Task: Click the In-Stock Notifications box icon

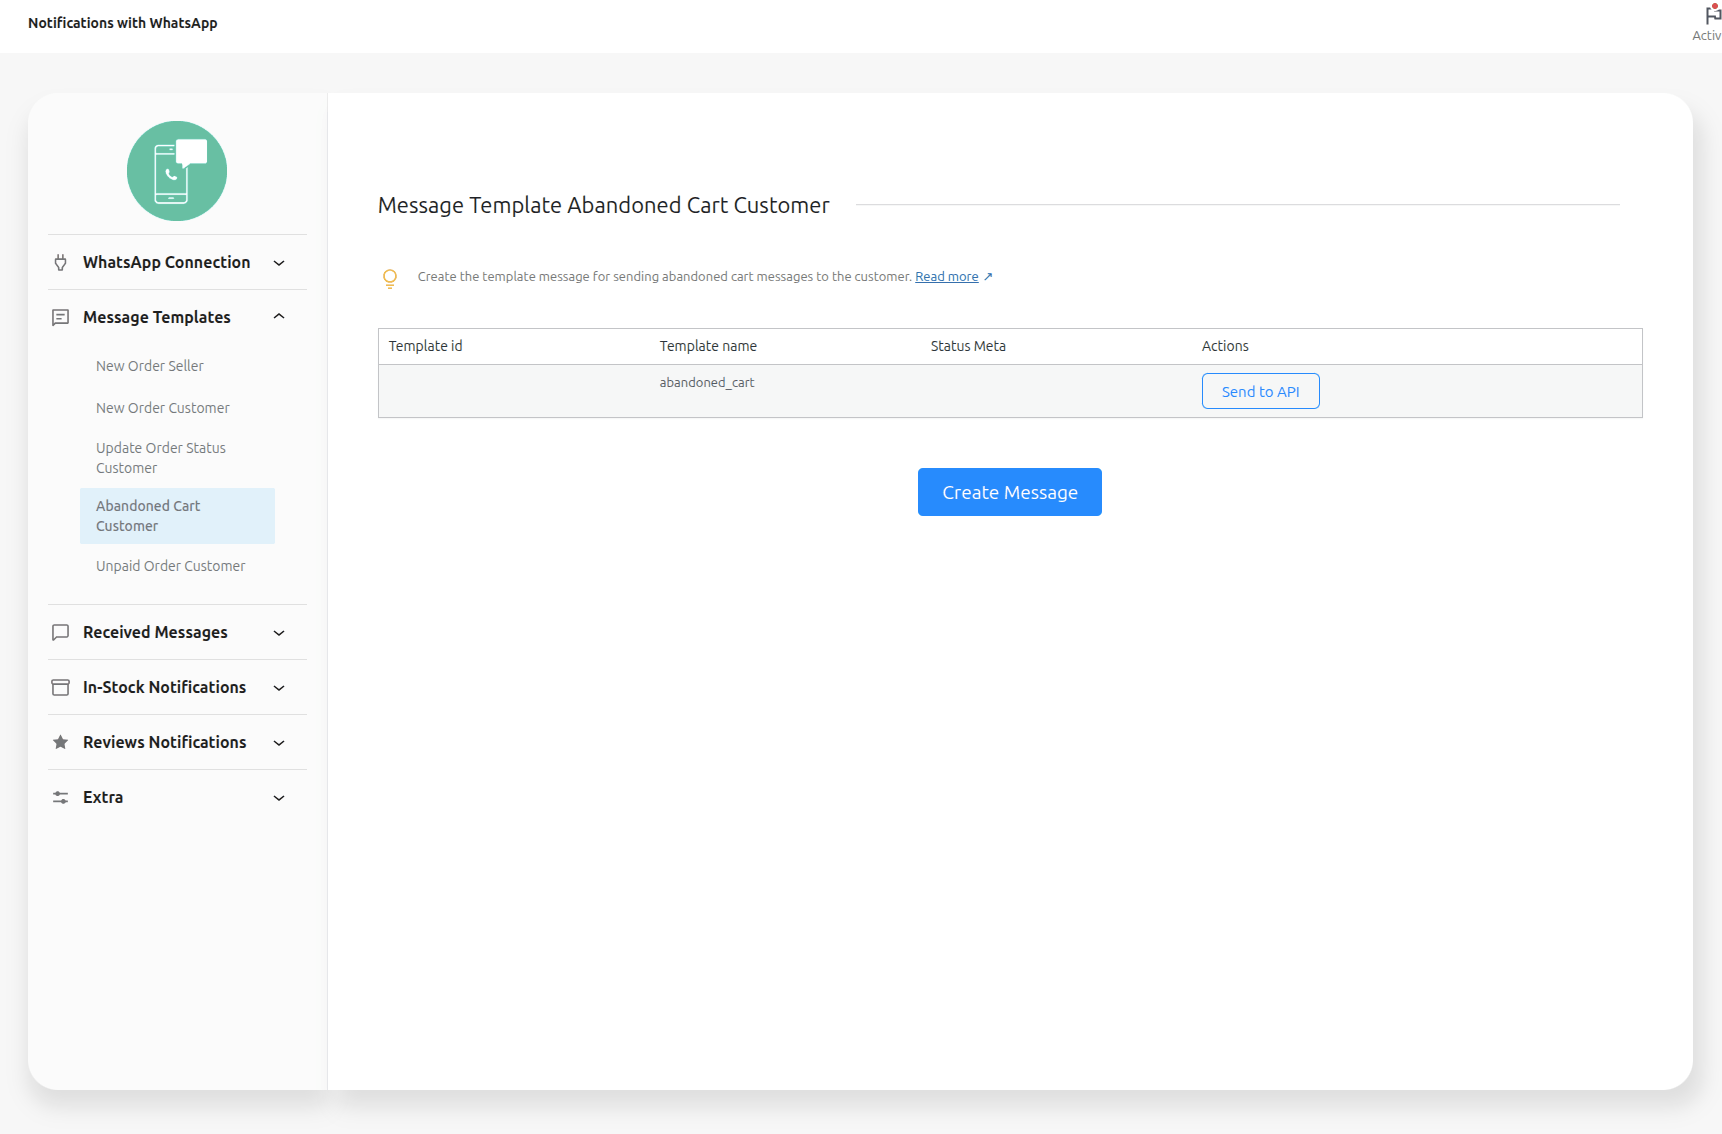Action: point(61,687)
